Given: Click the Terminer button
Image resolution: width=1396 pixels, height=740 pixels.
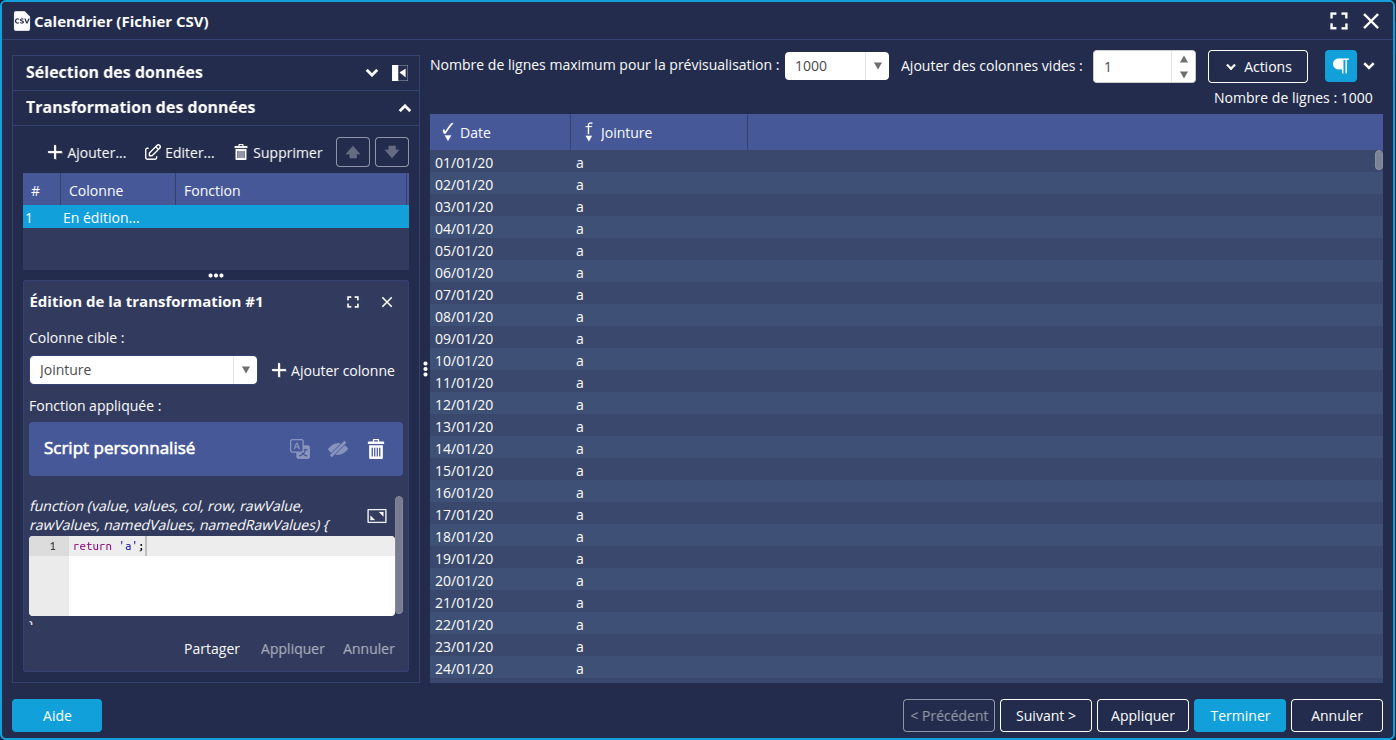Looking at the screenshot, I should point(1239,716).
